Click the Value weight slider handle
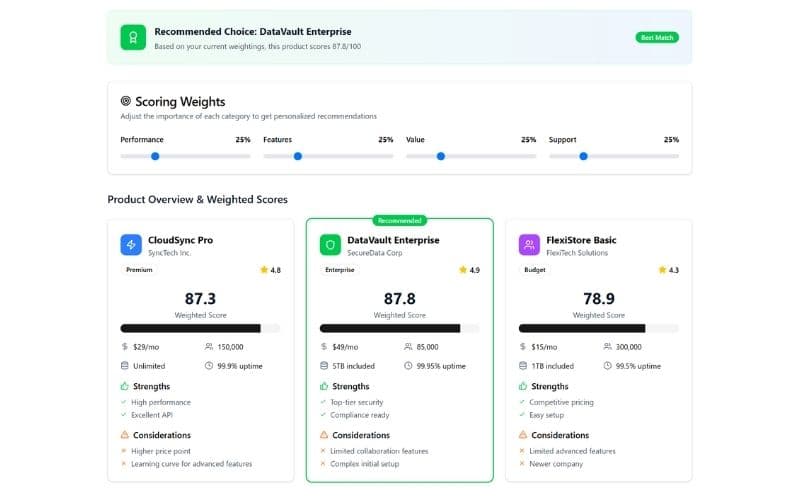This screenshot has width=800, height=500. tap(440, 156)
